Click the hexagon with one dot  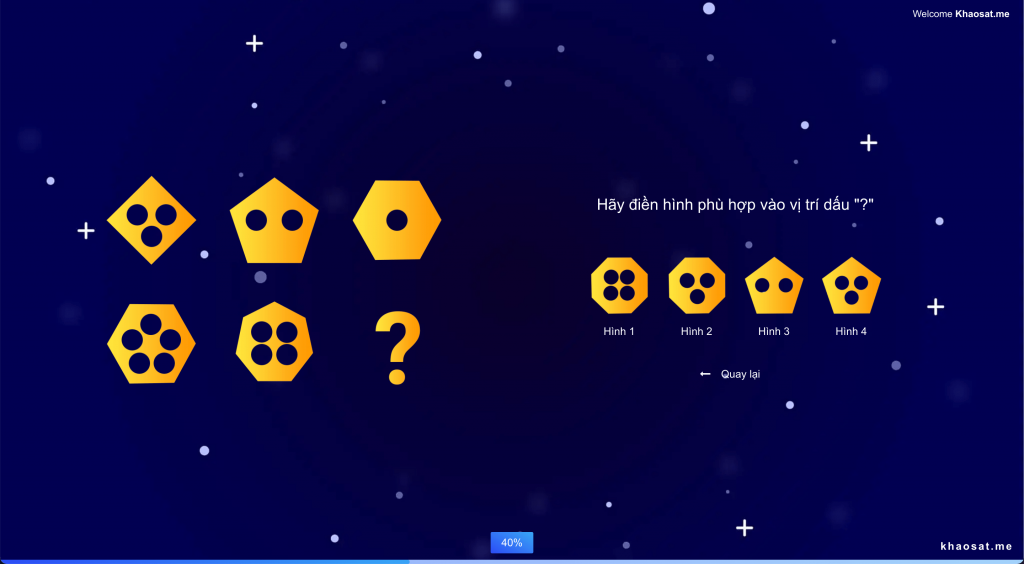397,220
